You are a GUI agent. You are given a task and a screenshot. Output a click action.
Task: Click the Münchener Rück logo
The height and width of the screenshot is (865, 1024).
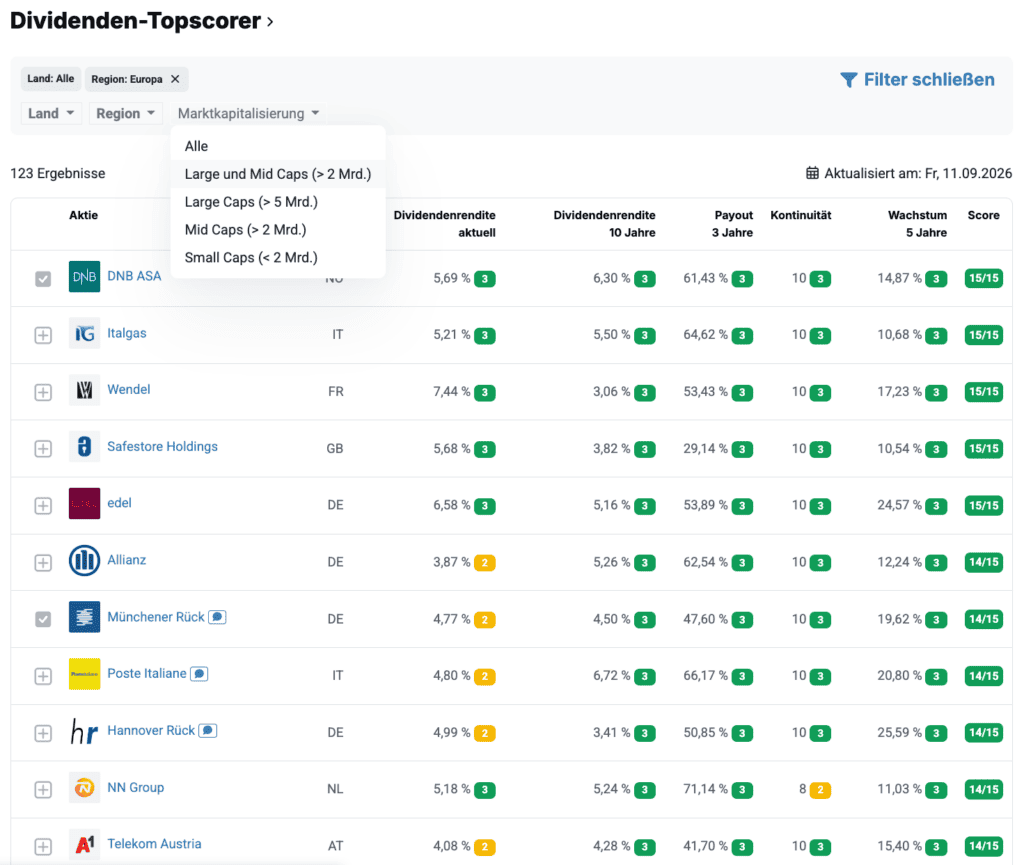tap(84, 618)
